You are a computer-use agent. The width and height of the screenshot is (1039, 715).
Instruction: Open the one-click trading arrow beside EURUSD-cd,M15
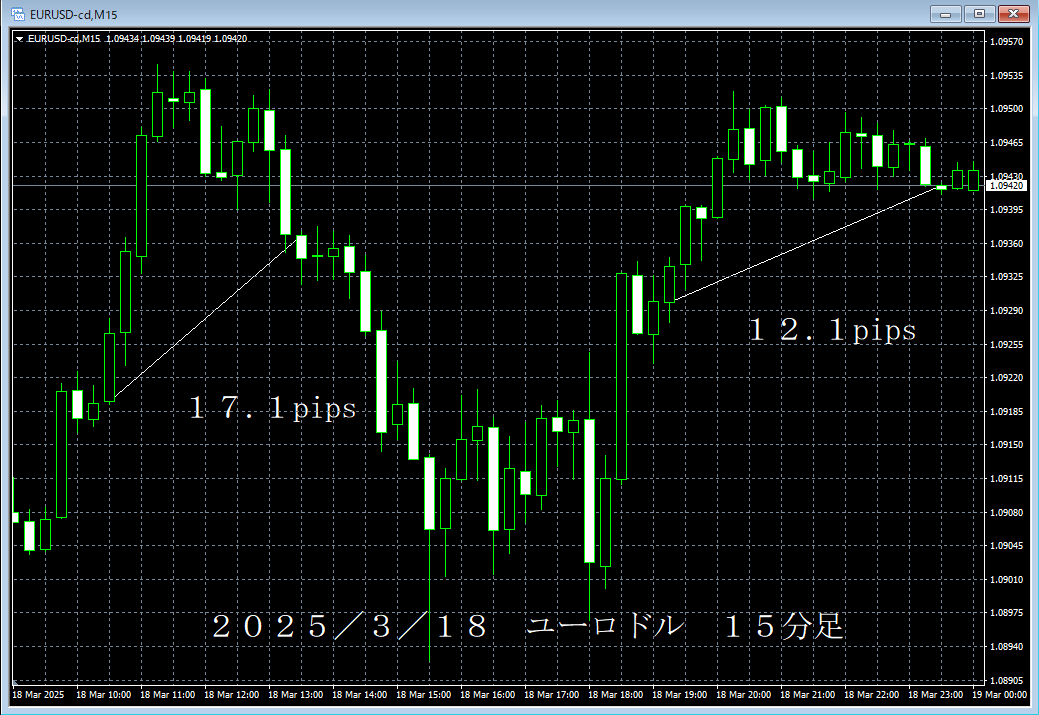pos(20,39)
